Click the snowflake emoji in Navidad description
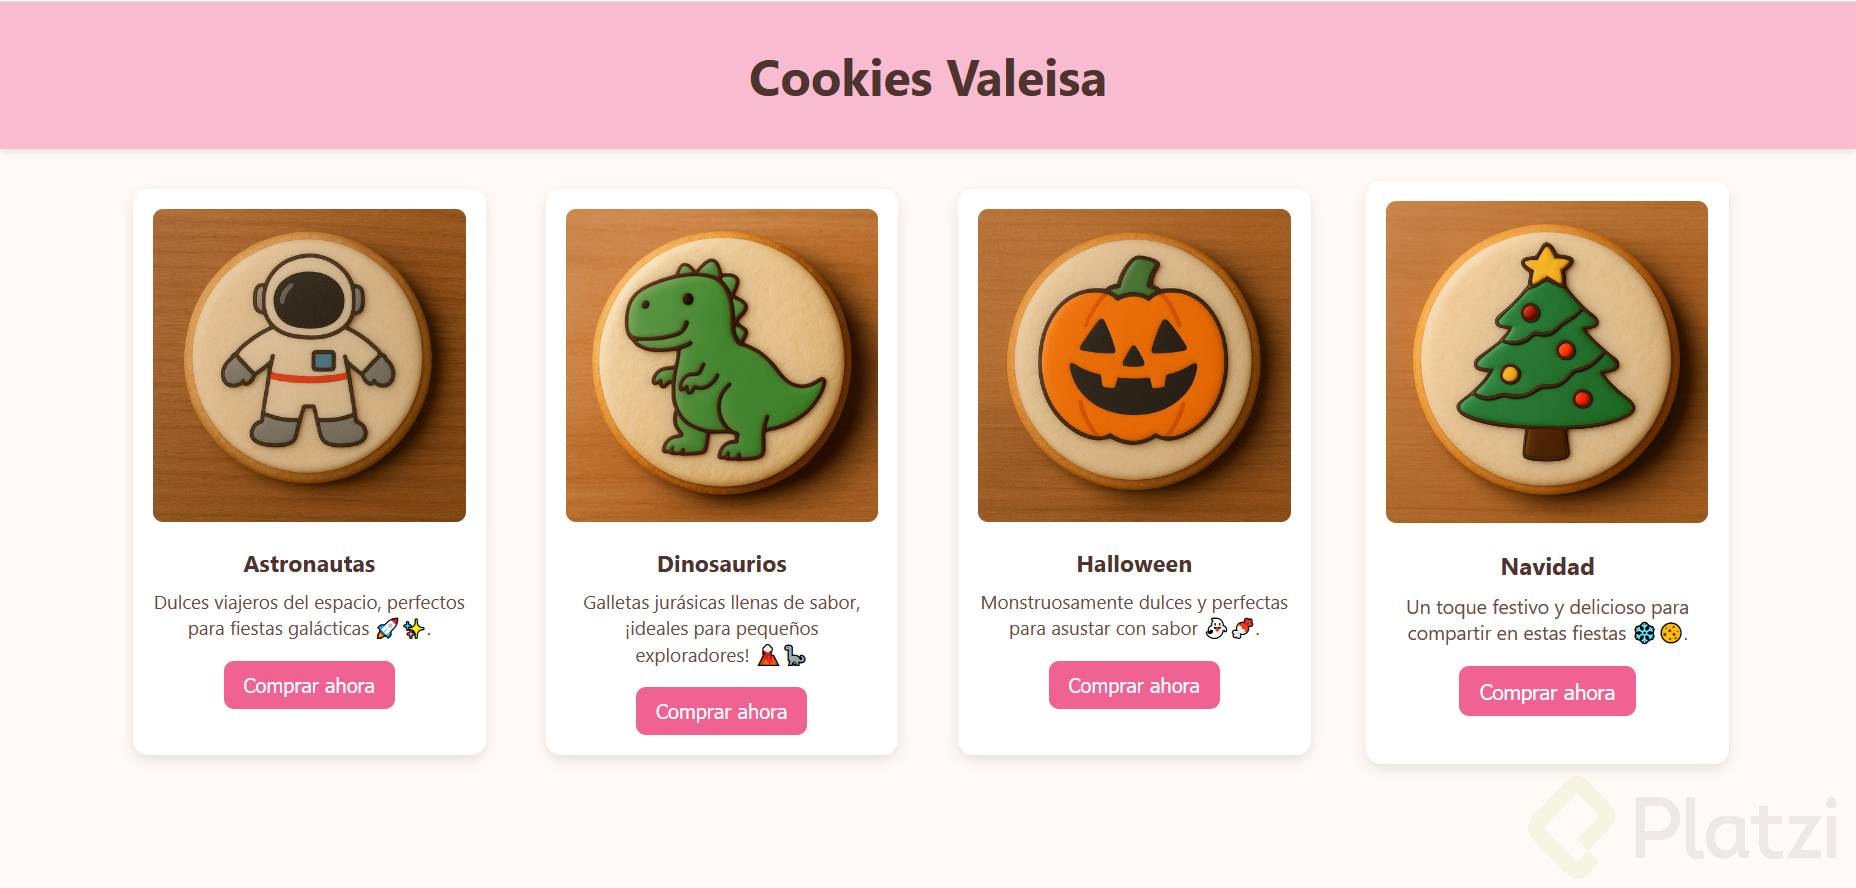 (1644, 633)
